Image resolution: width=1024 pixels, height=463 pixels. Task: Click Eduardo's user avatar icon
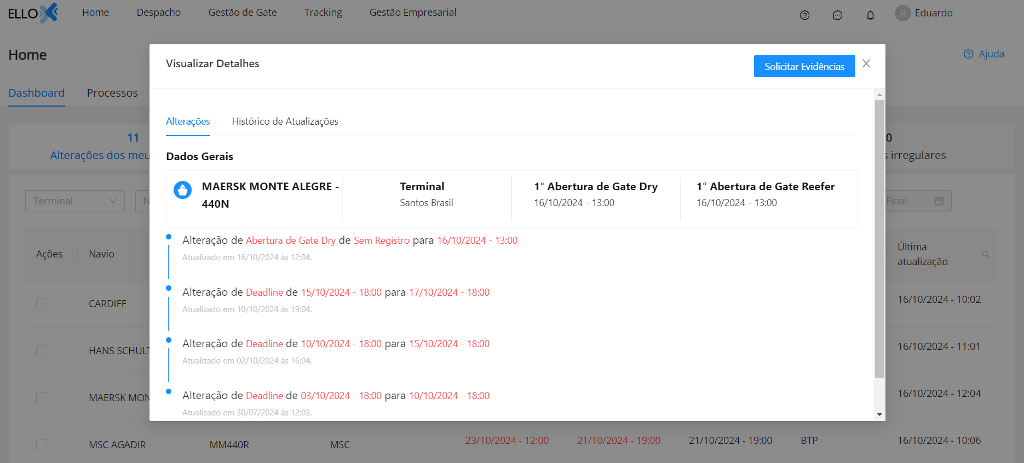tap(903, 14)
